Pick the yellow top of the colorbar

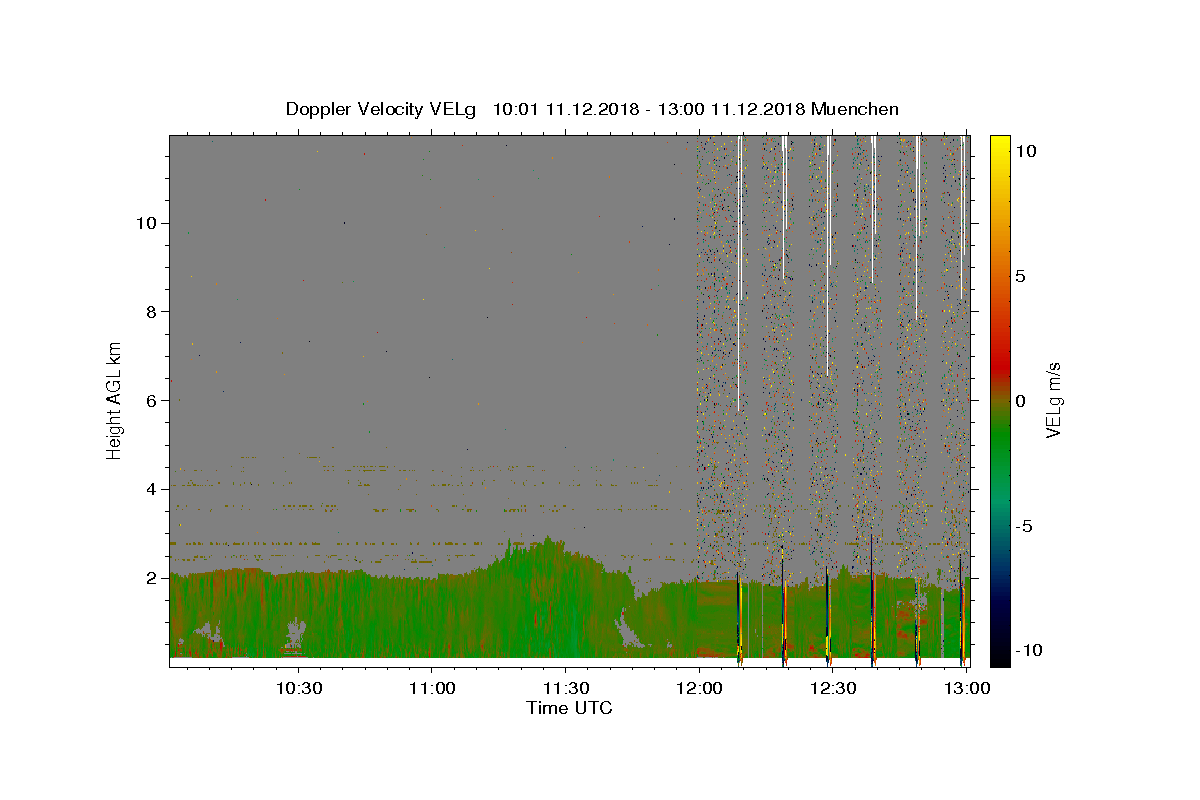coord(1000,145)
